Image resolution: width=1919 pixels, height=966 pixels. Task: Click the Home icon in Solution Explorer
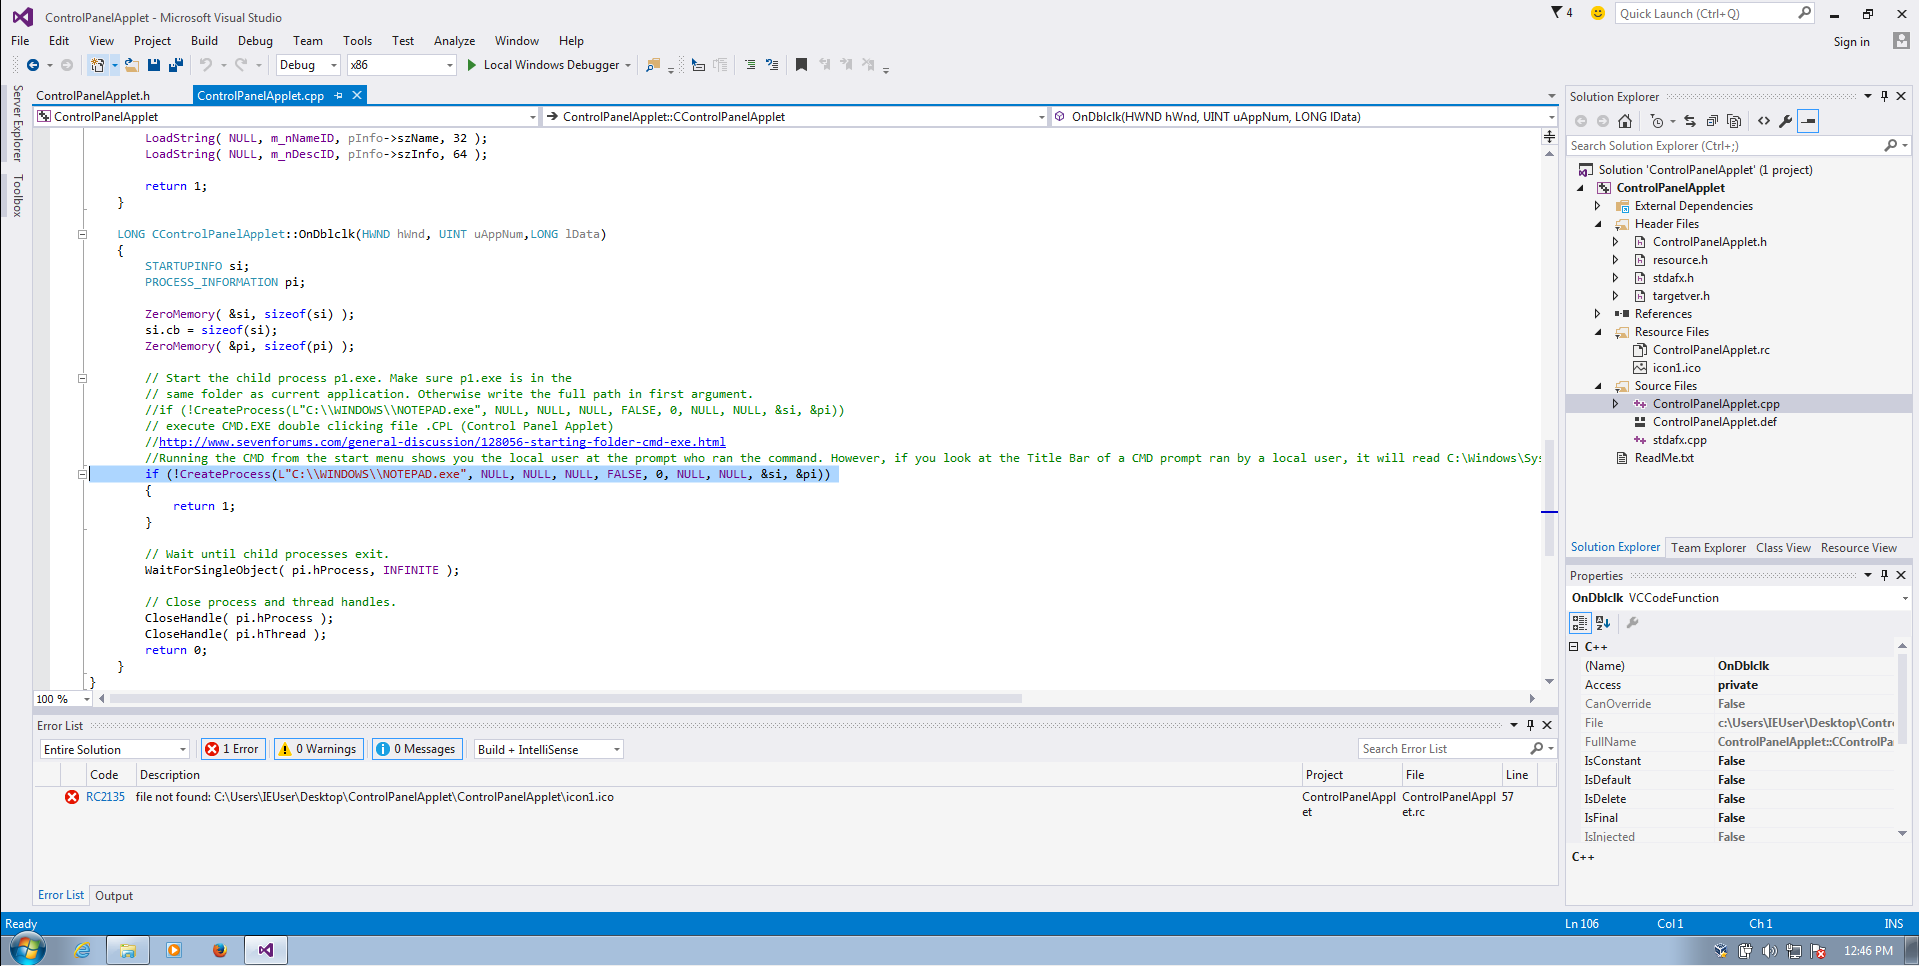point(1625,121)
